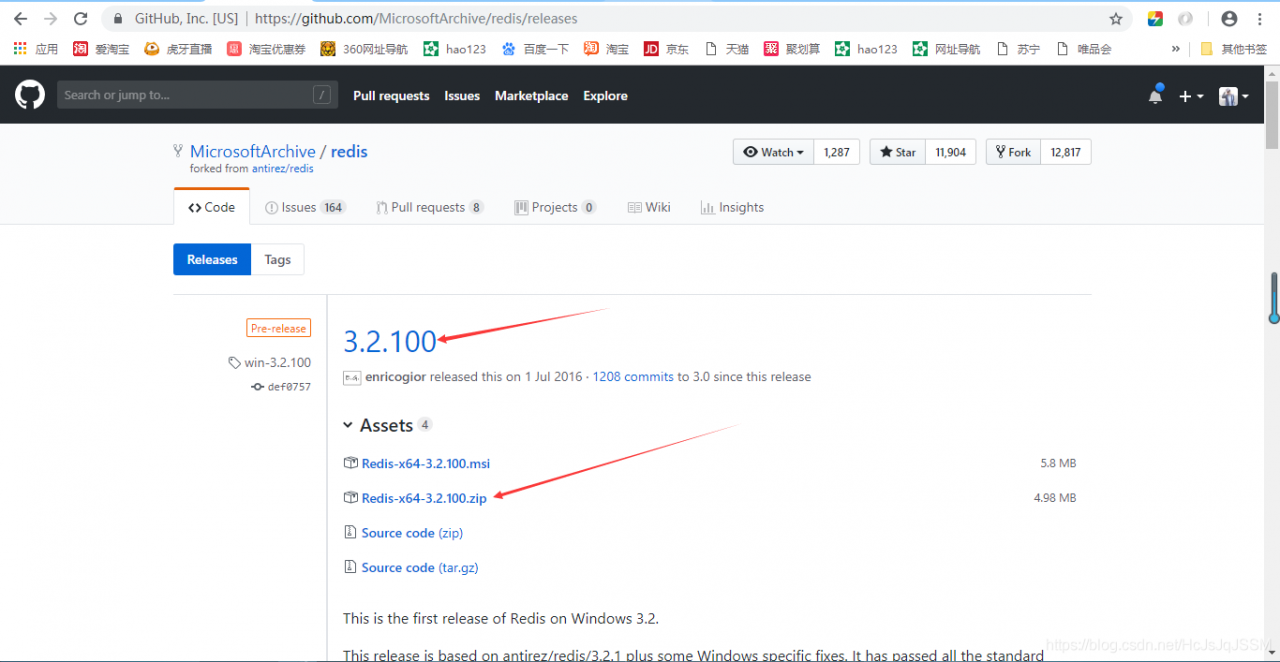This screenshot has width=1280, height=662.
Task: Open the 京东 bookmark
Action: click(666, 49)
